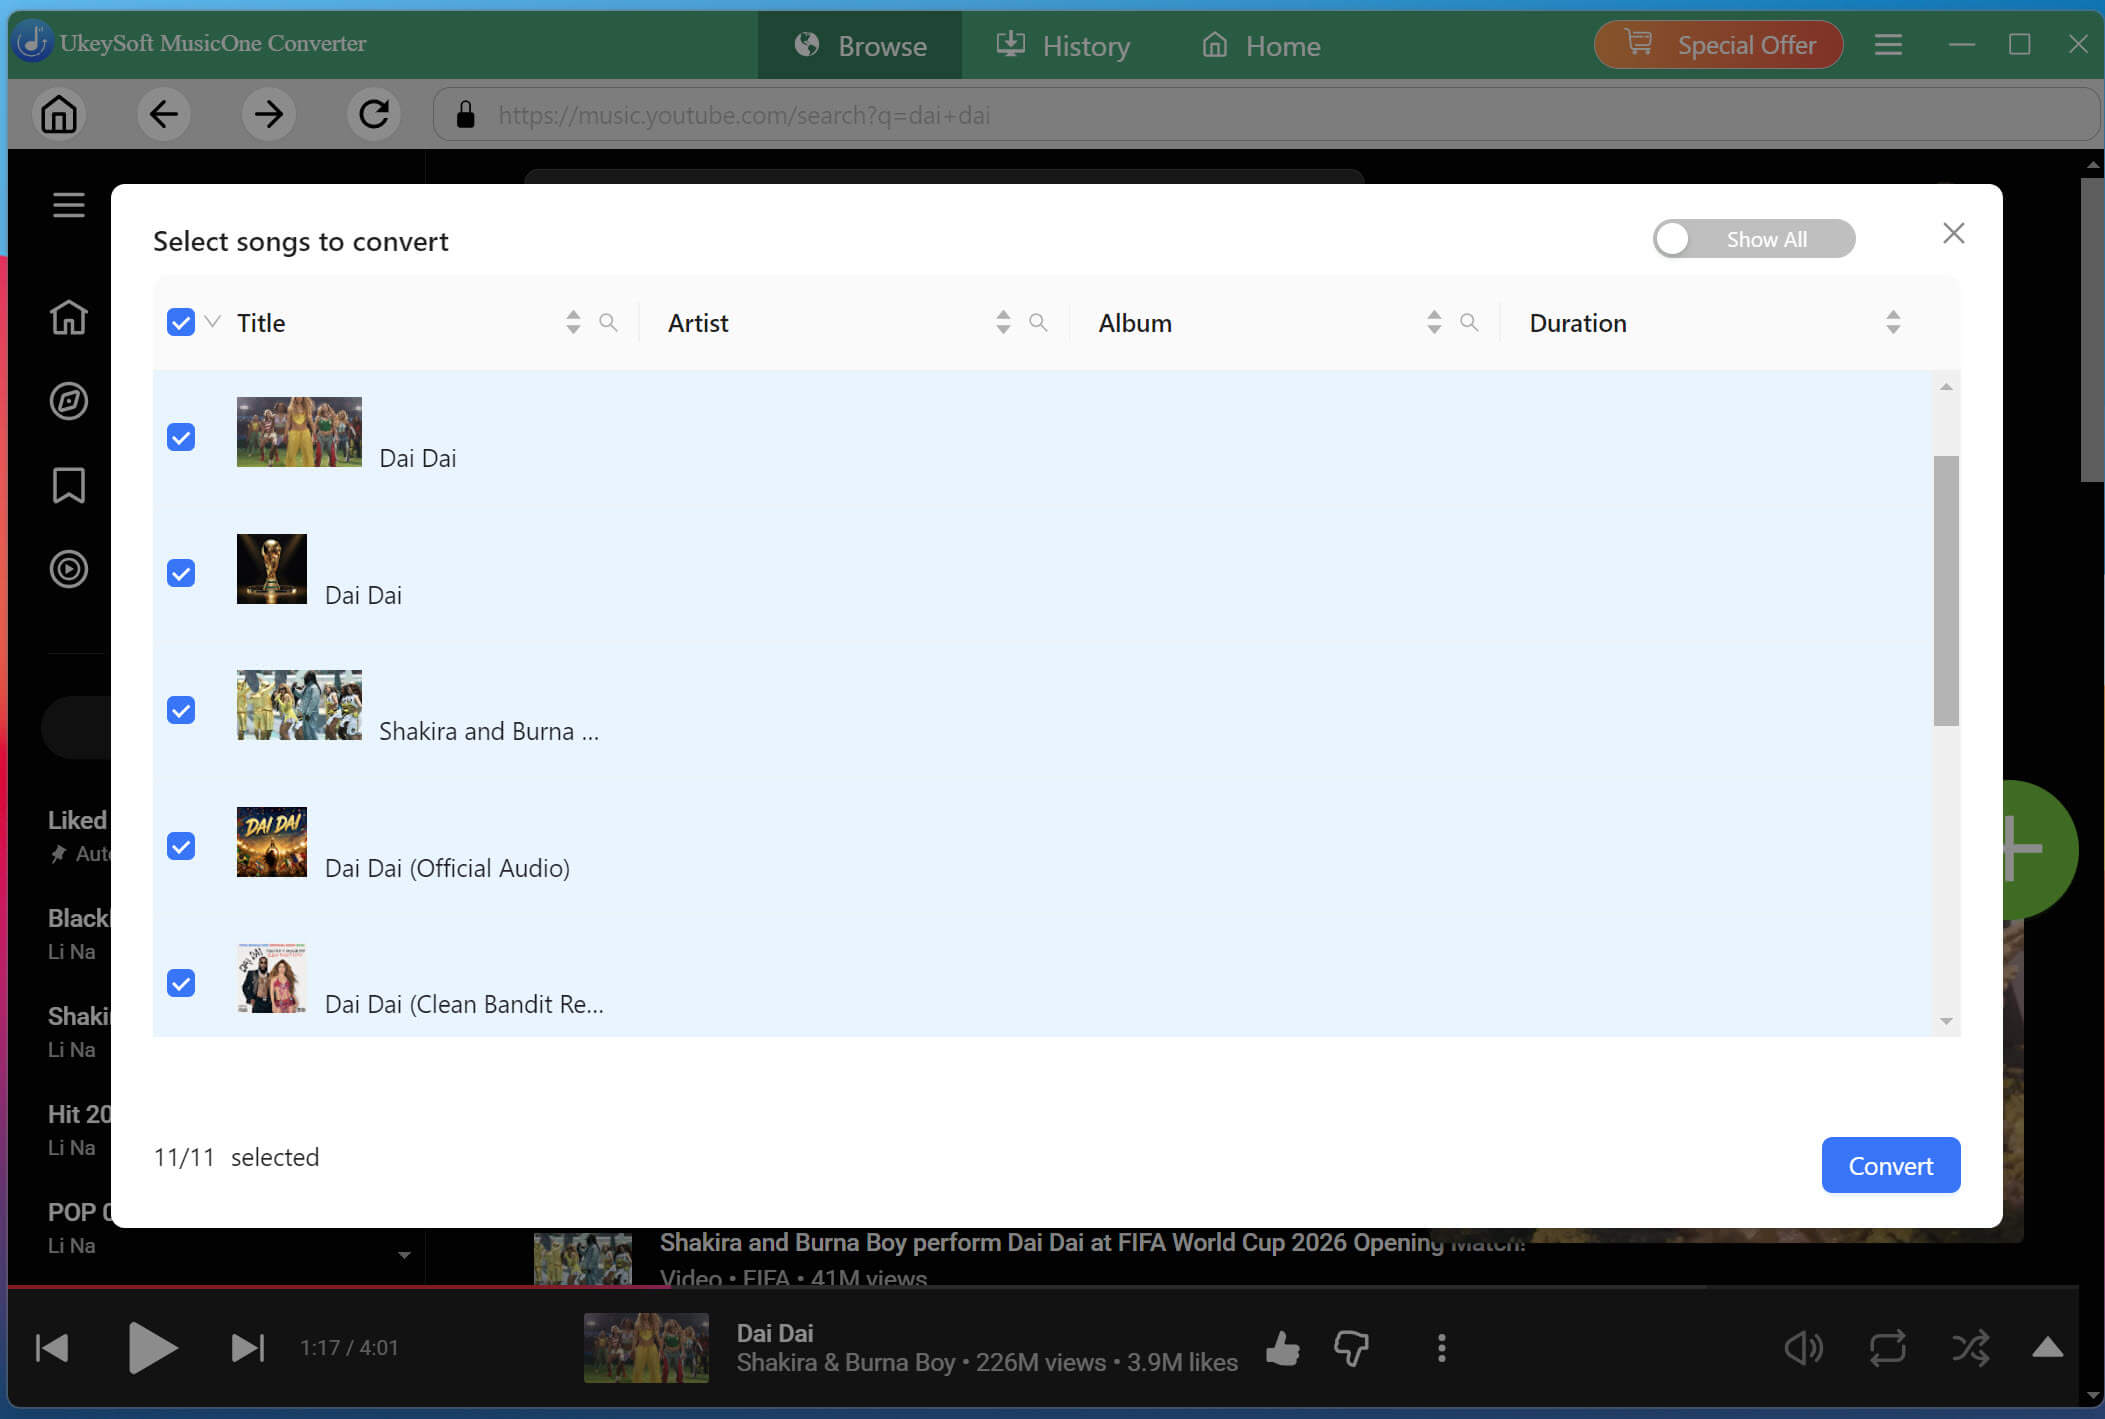Close the Select songs dialog
Viewport: 2105px width, 1419px height.
1953,233
